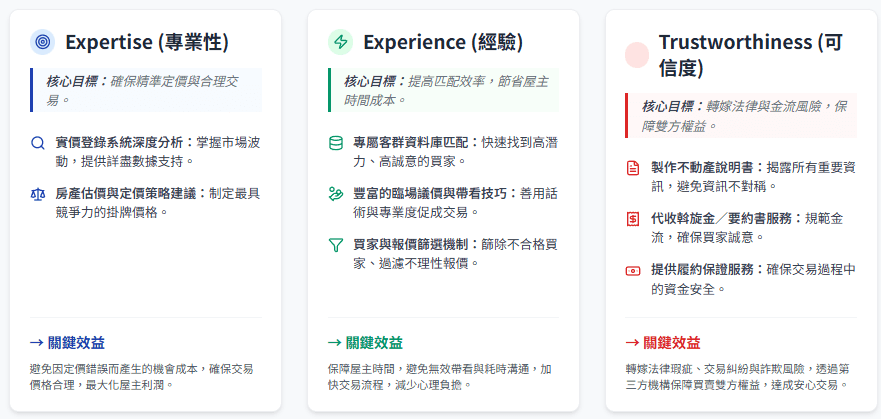Click the blue 核心目標 box about 精準定價

click(146, 89)
